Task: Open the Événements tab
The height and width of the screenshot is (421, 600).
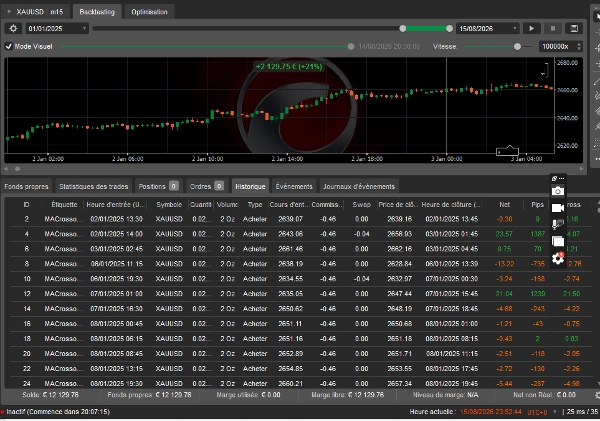Action: [294, 186]
